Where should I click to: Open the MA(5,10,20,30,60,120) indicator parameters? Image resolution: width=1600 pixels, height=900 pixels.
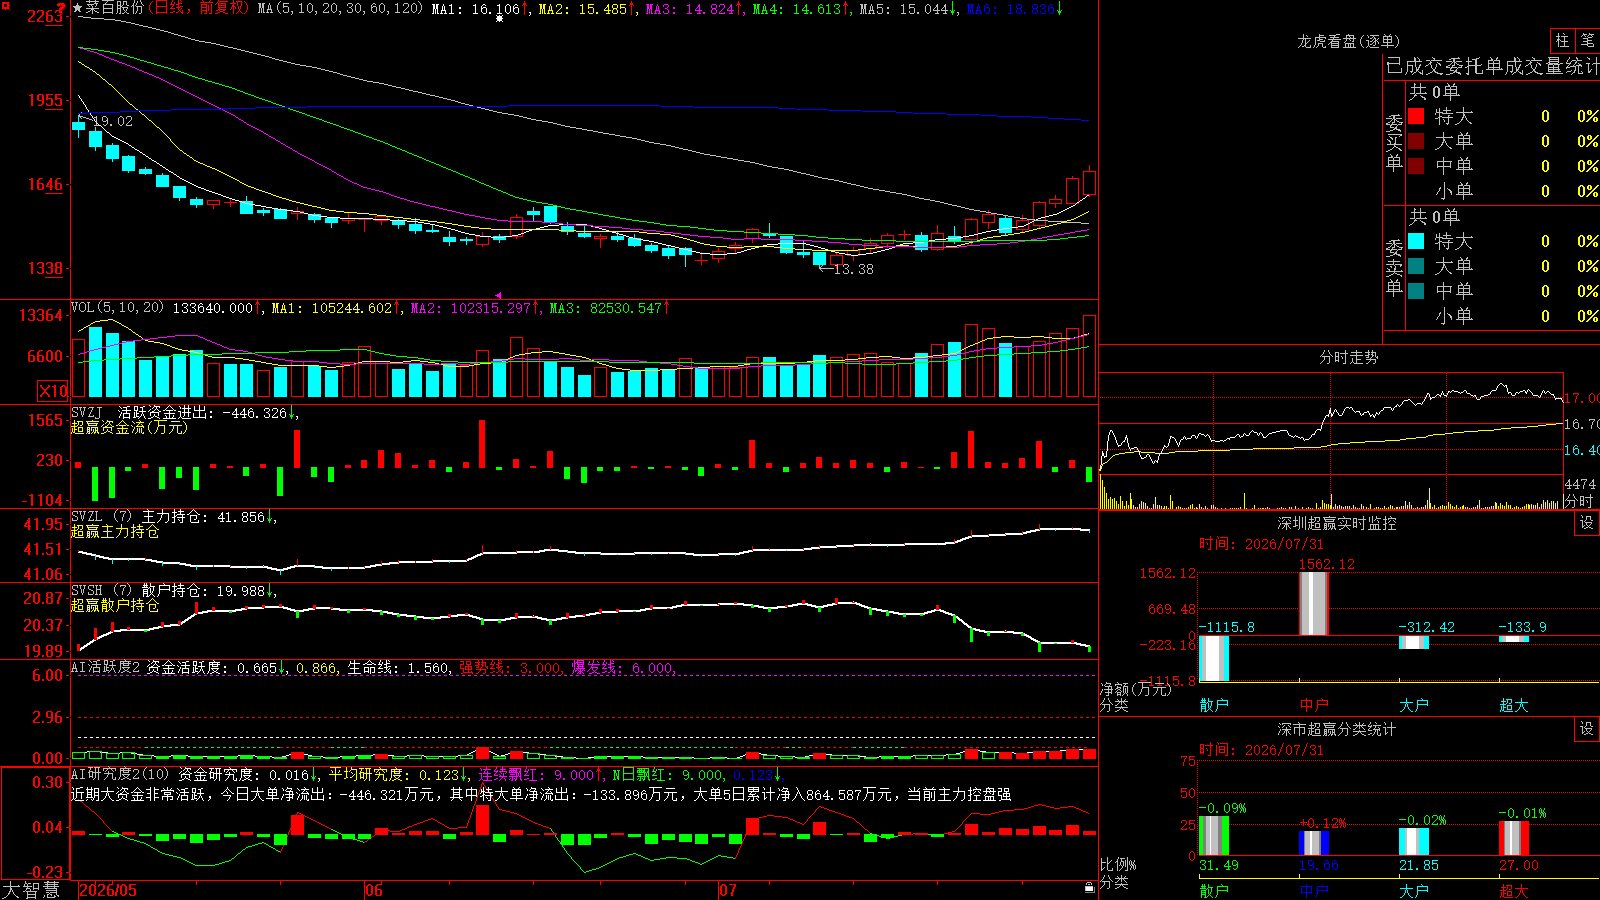[340, 9]
